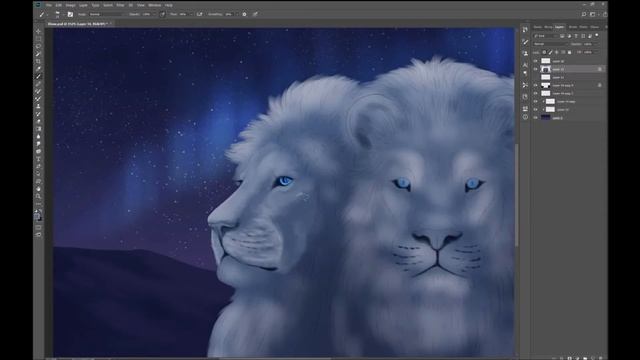
Task: Change screen mode at bottom of toolbar
Action: [x=38, y=235]
